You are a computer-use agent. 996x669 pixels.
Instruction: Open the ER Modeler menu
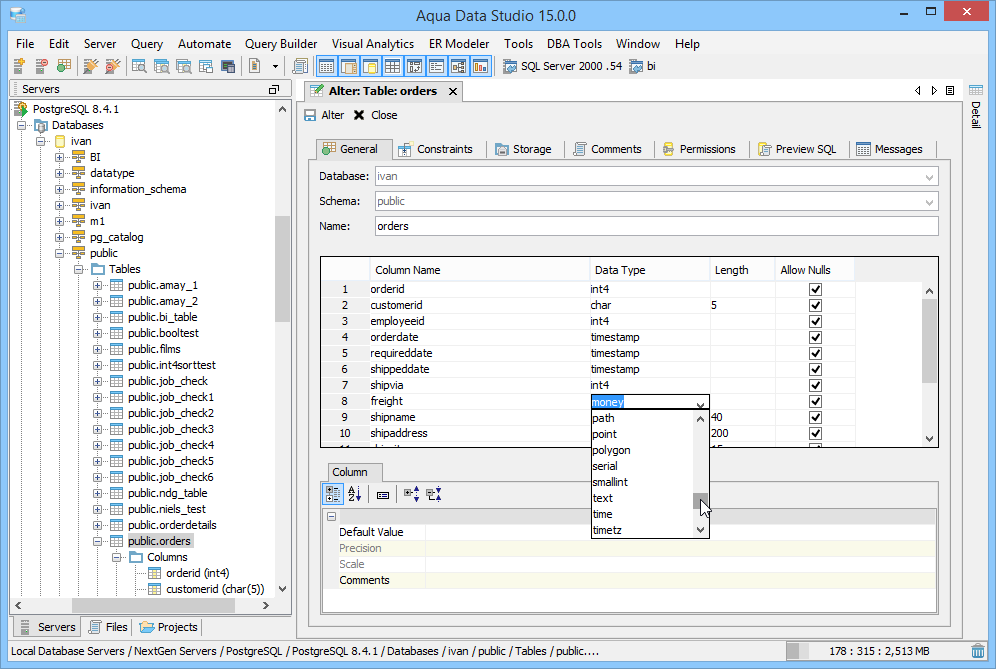[459, 44]
